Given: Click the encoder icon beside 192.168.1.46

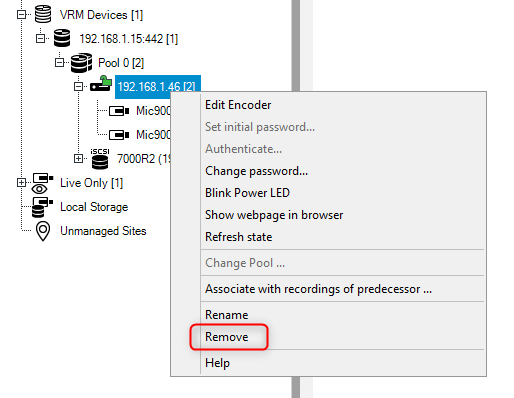Looking at the screenshot, I should point(100,84).
